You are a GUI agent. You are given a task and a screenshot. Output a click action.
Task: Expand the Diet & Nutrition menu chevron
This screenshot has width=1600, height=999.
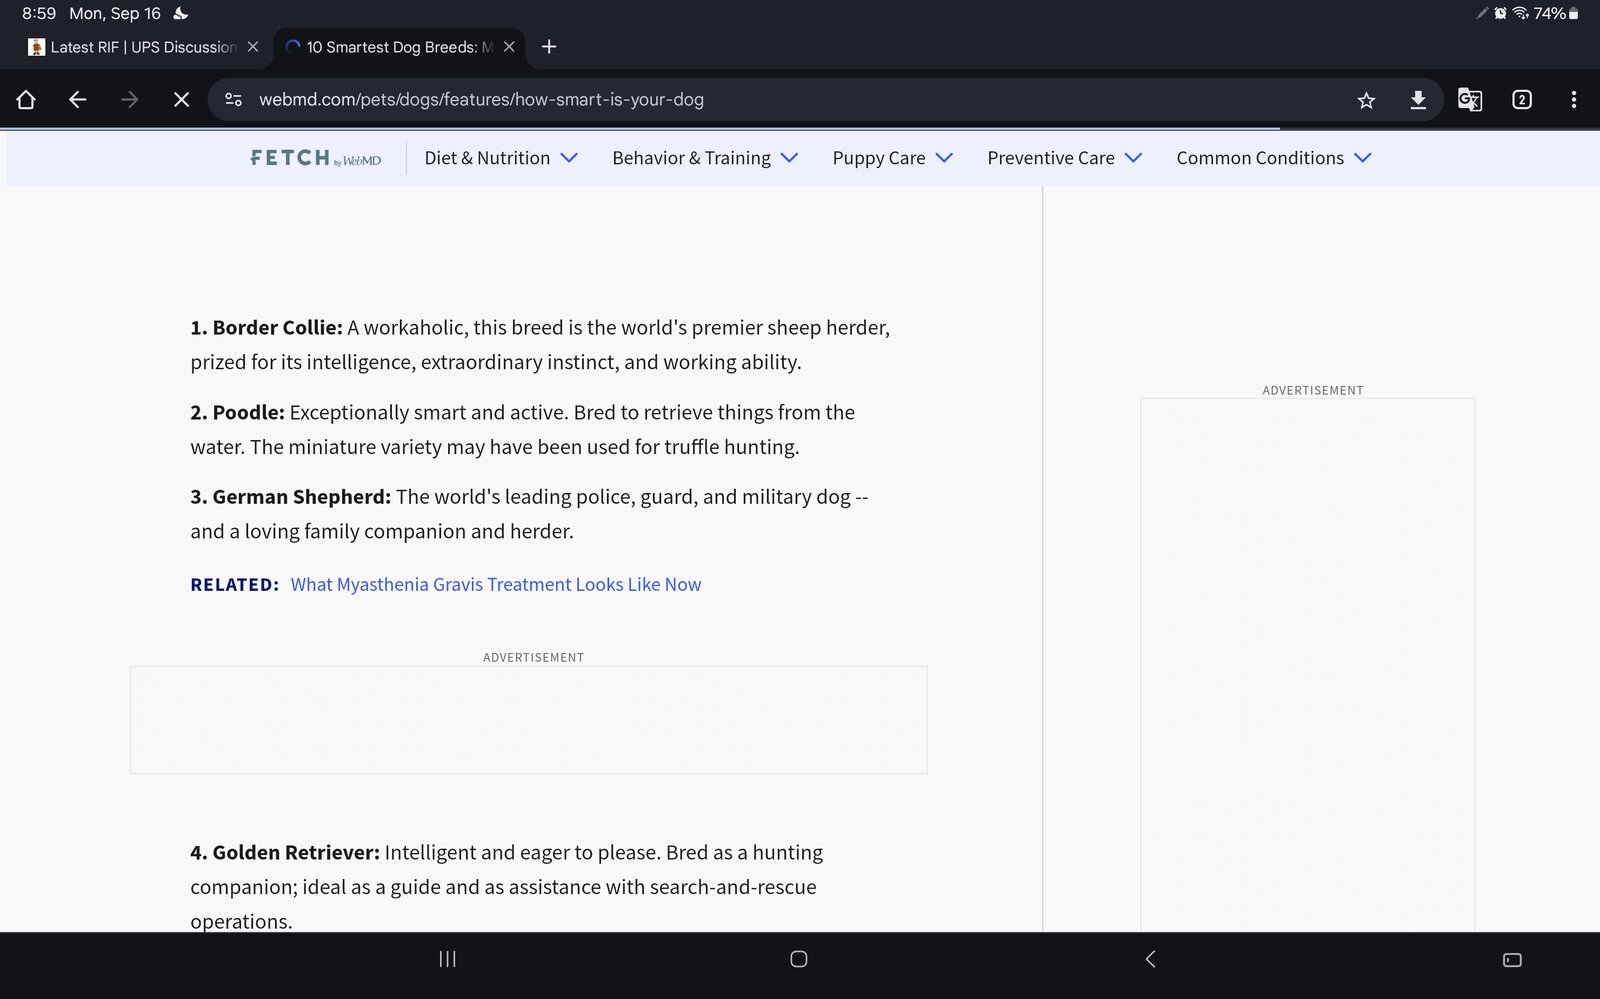click(569, 158)
